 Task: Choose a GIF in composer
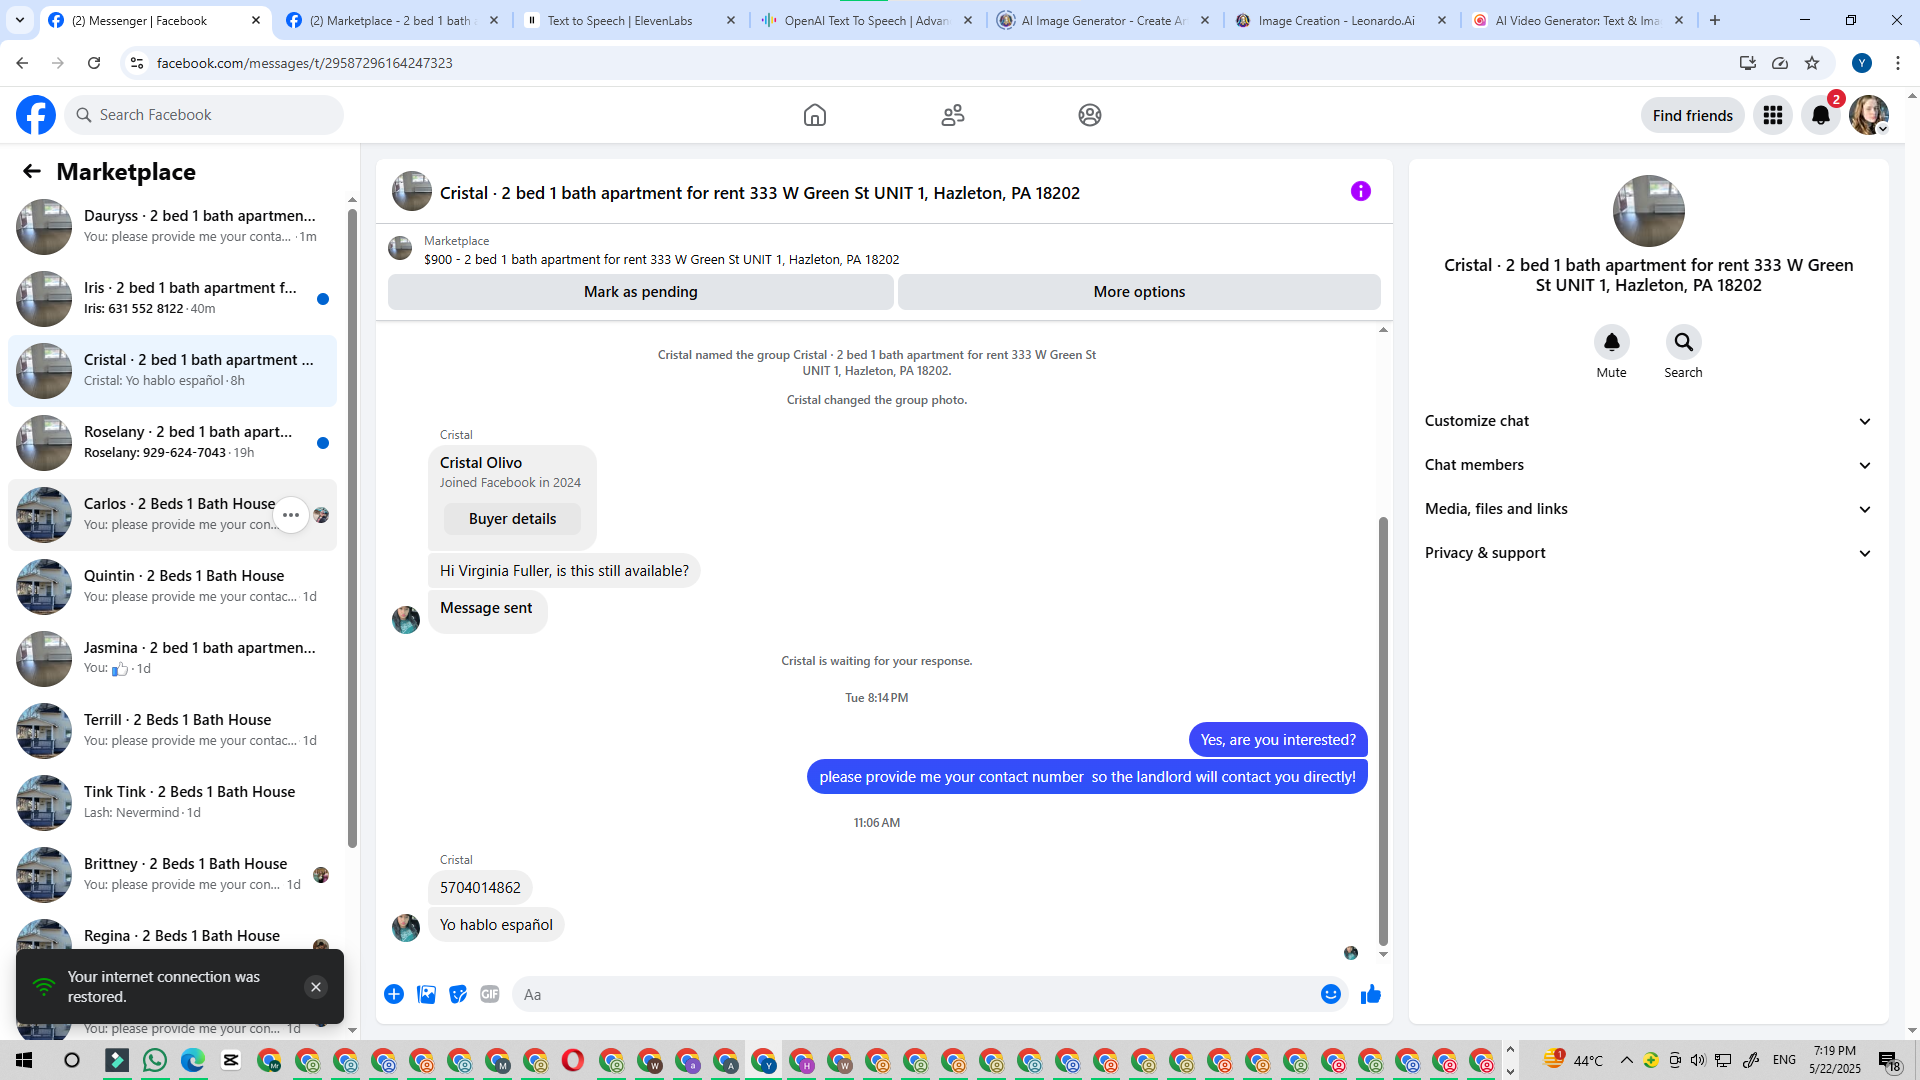[x=490, y=994]
